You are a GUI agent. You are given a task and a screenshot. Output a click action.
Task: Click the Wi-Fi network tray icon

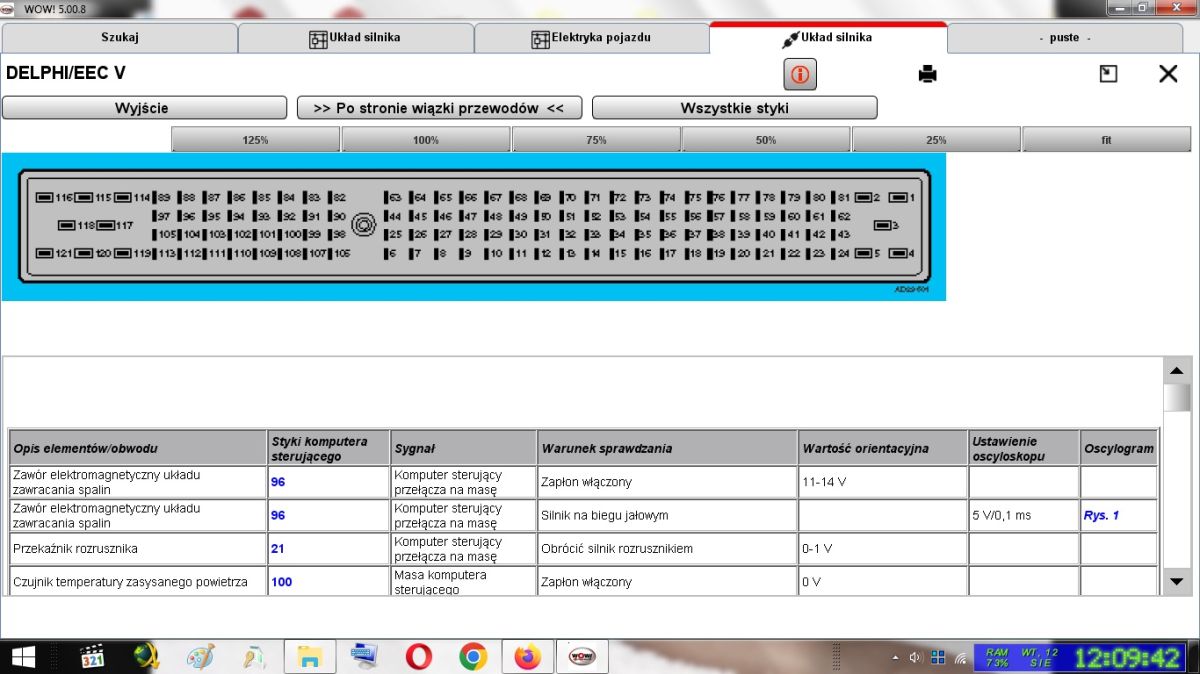(x=961, y=658)
